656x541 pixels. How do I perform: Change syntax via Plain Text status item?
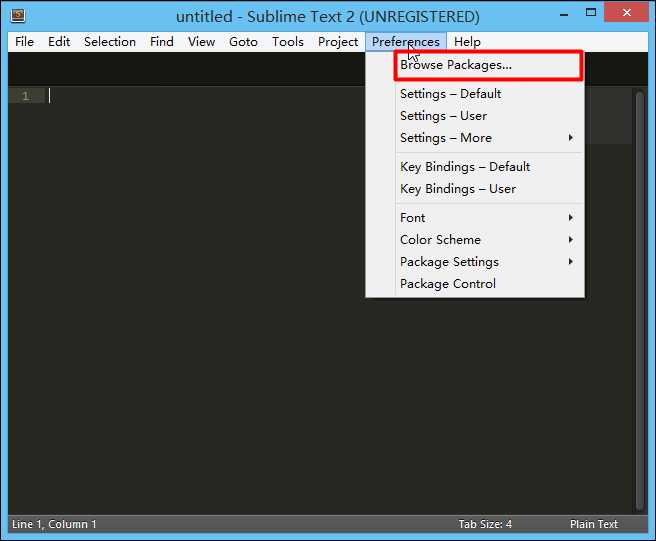pos(593,524)
